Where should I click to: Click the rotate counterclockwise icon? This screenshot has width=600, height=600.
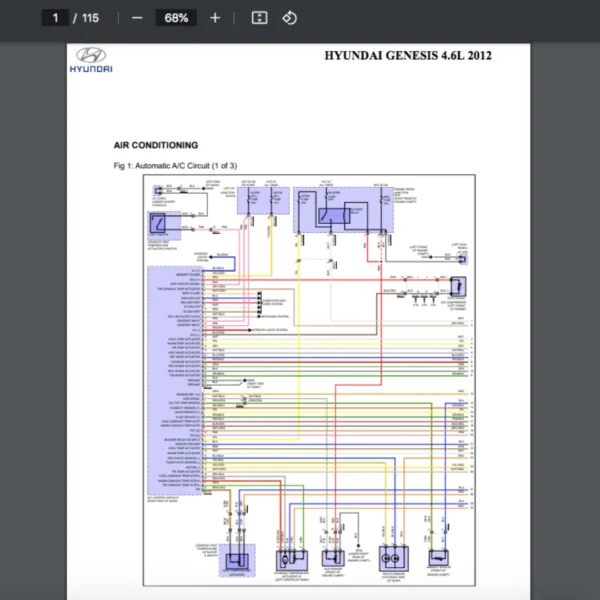coord(289,18)
